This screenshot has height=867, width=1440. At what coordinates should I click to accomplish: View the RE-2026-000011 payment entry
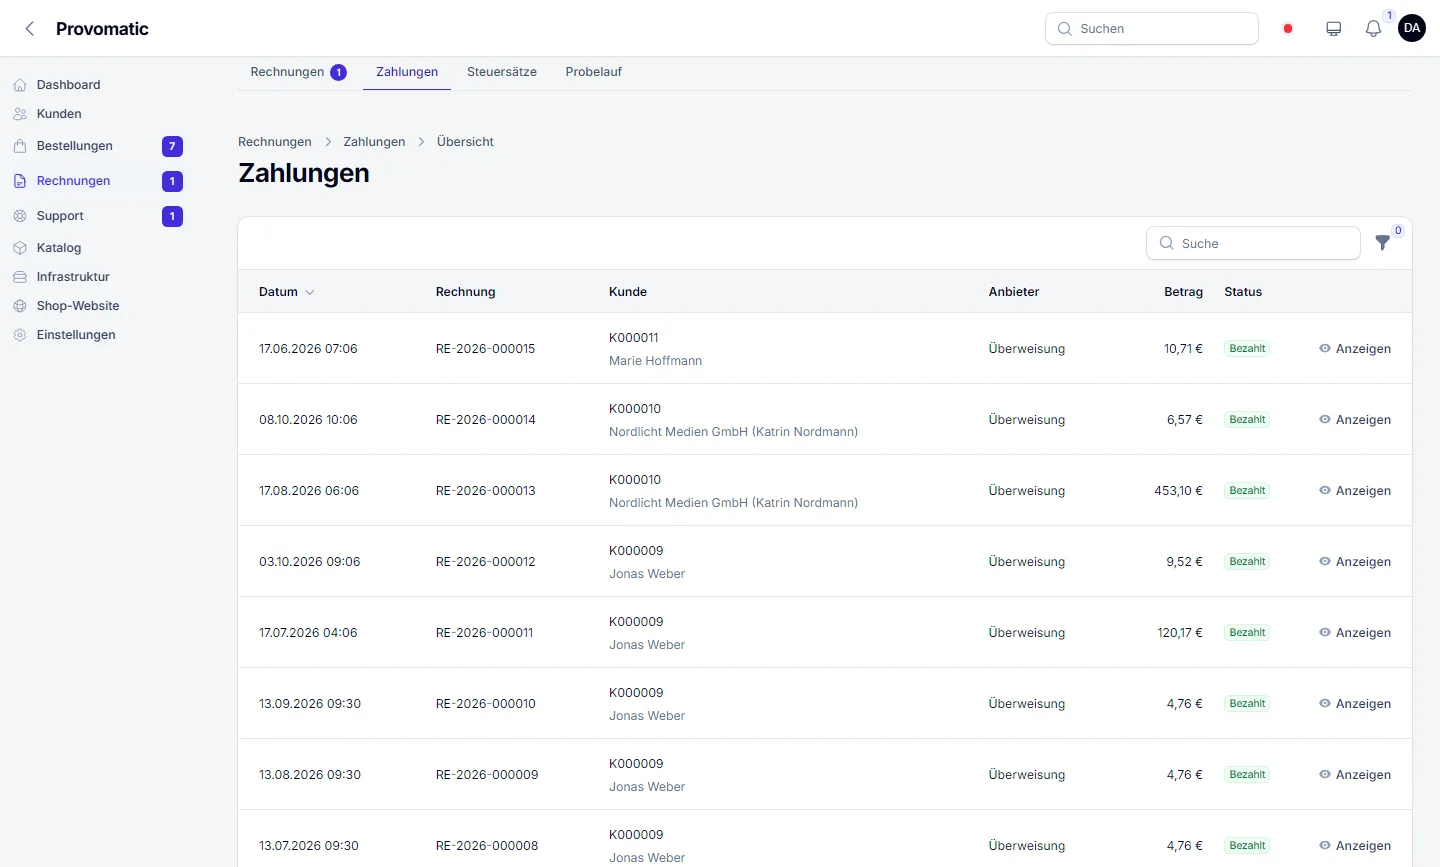[1355, 633]
